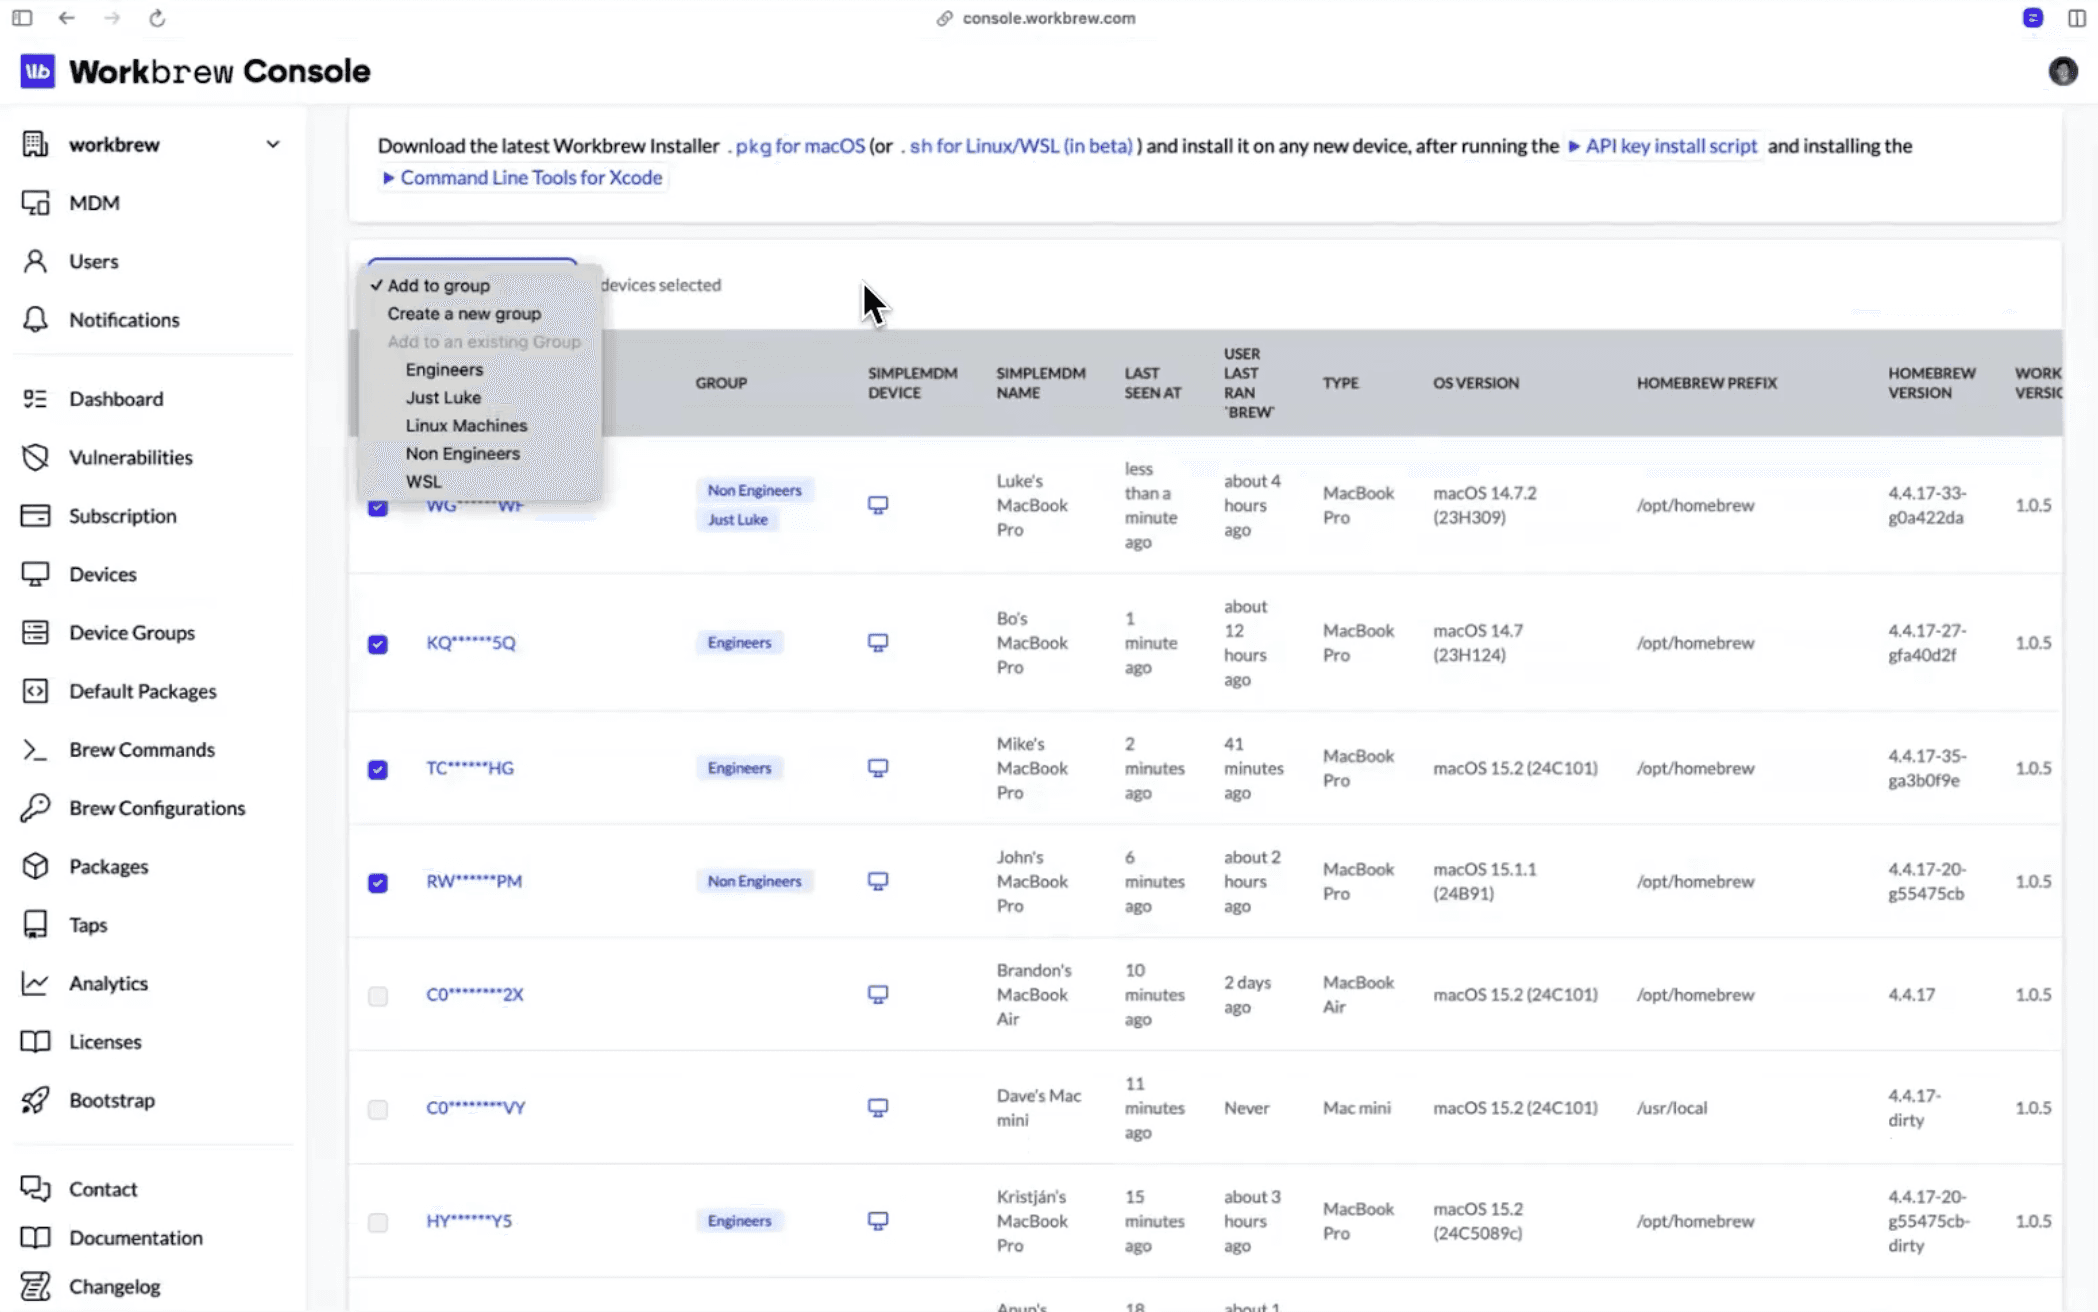Viewport: 2098px width, 1312px height.
Task: Uncheck the row for KQ******5Q
Action: (378, 645)
